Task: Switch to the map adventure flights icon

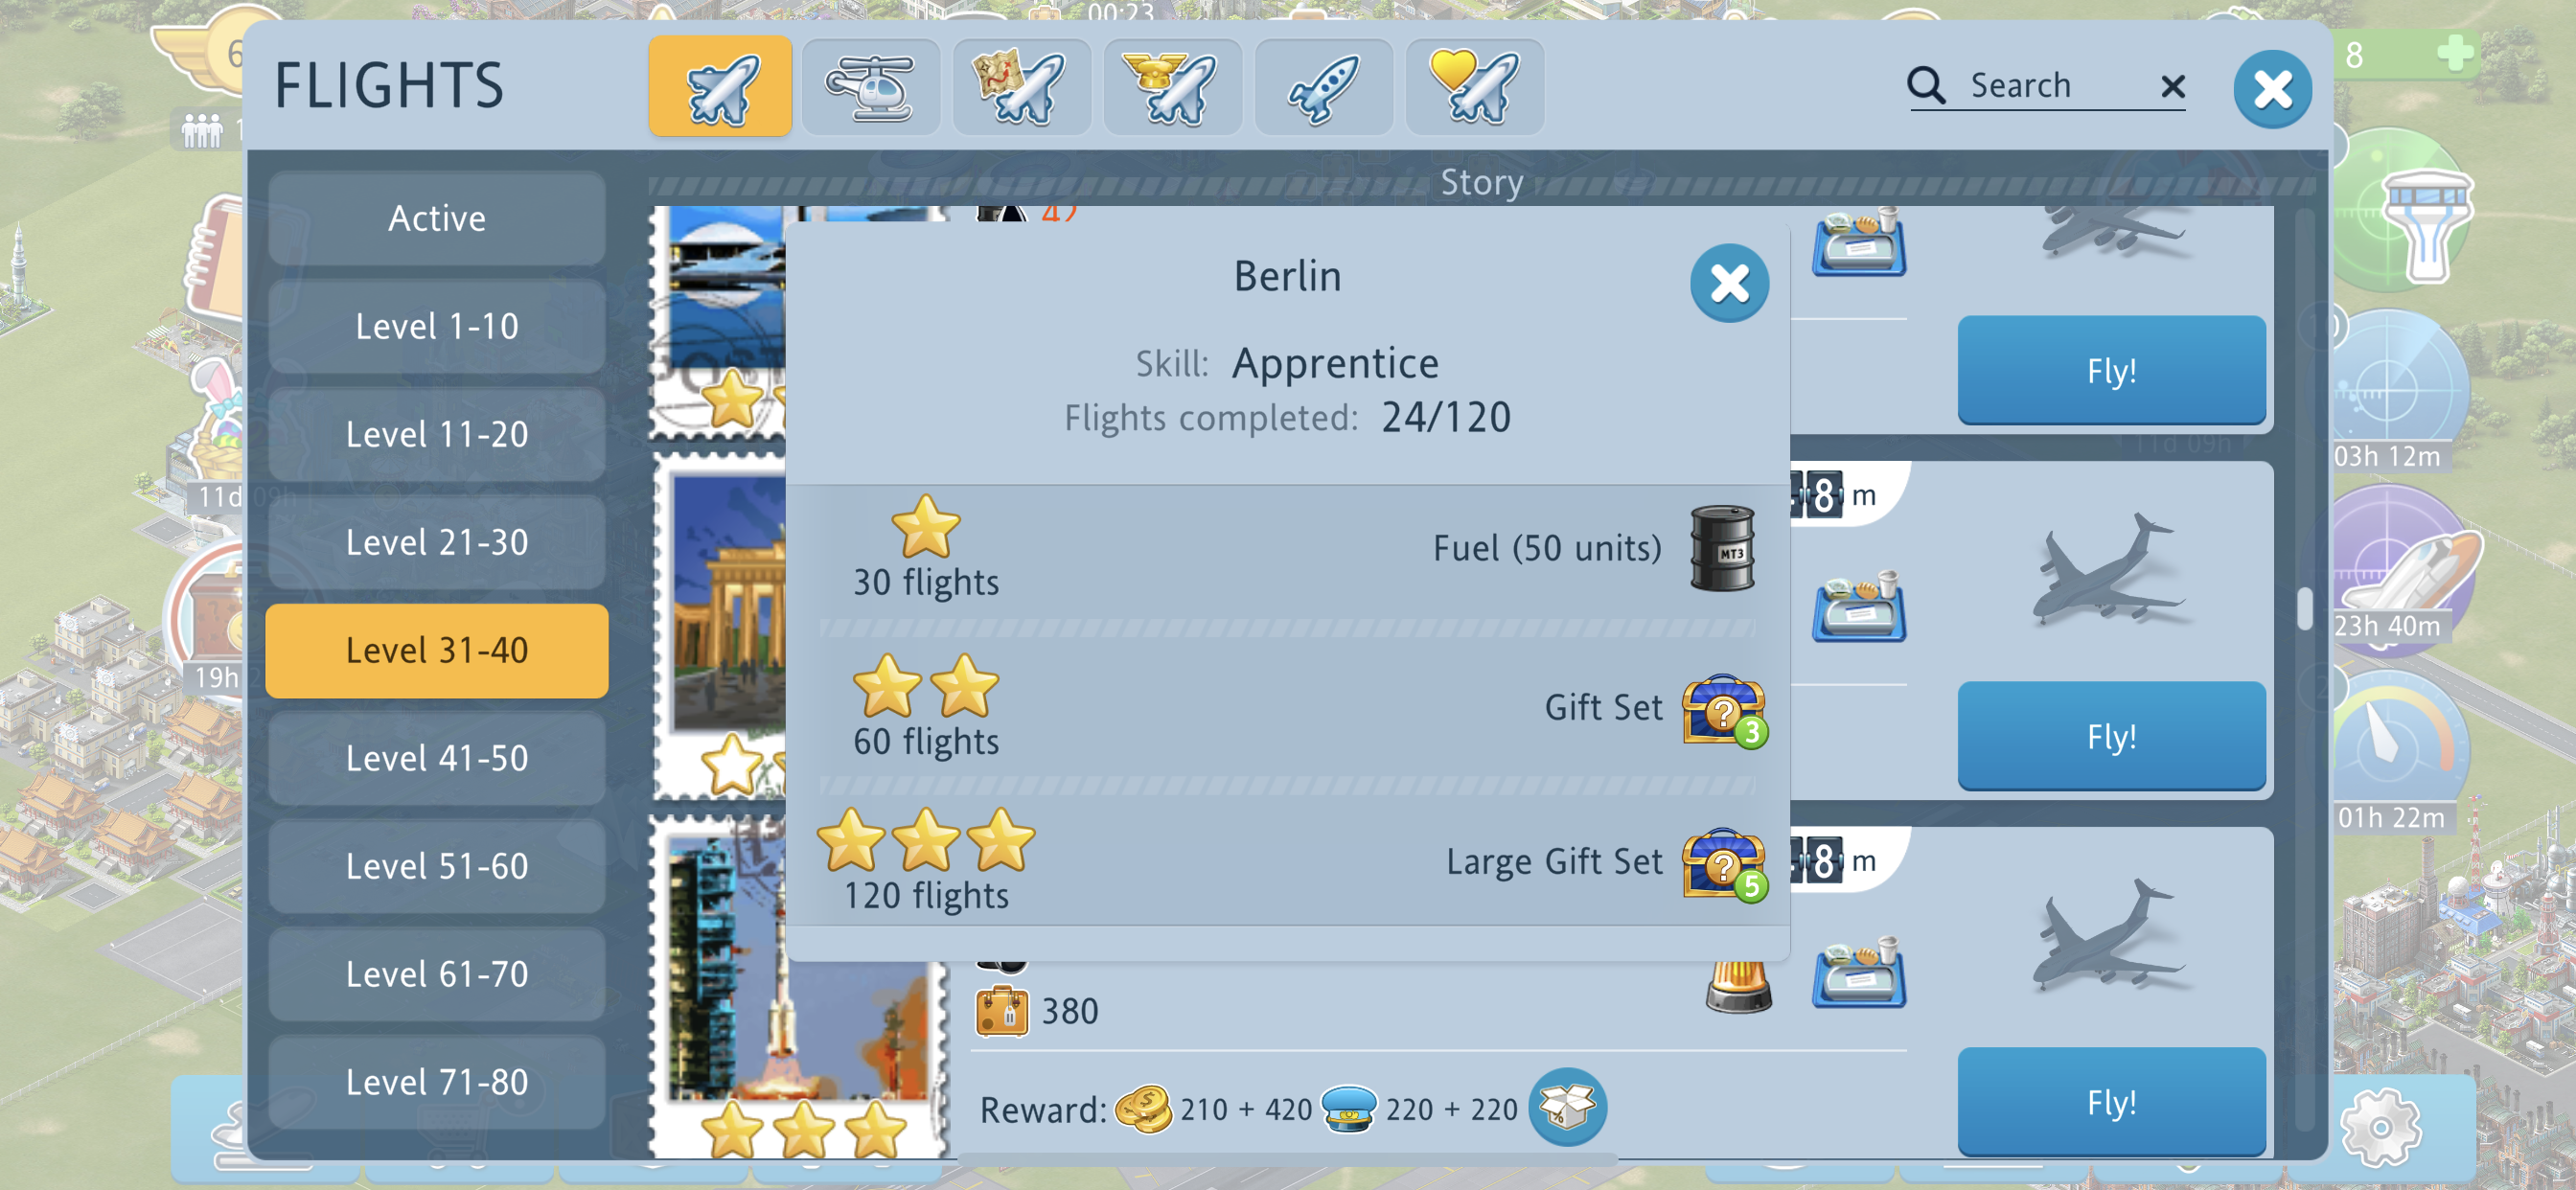Action: coord(1021,86)
